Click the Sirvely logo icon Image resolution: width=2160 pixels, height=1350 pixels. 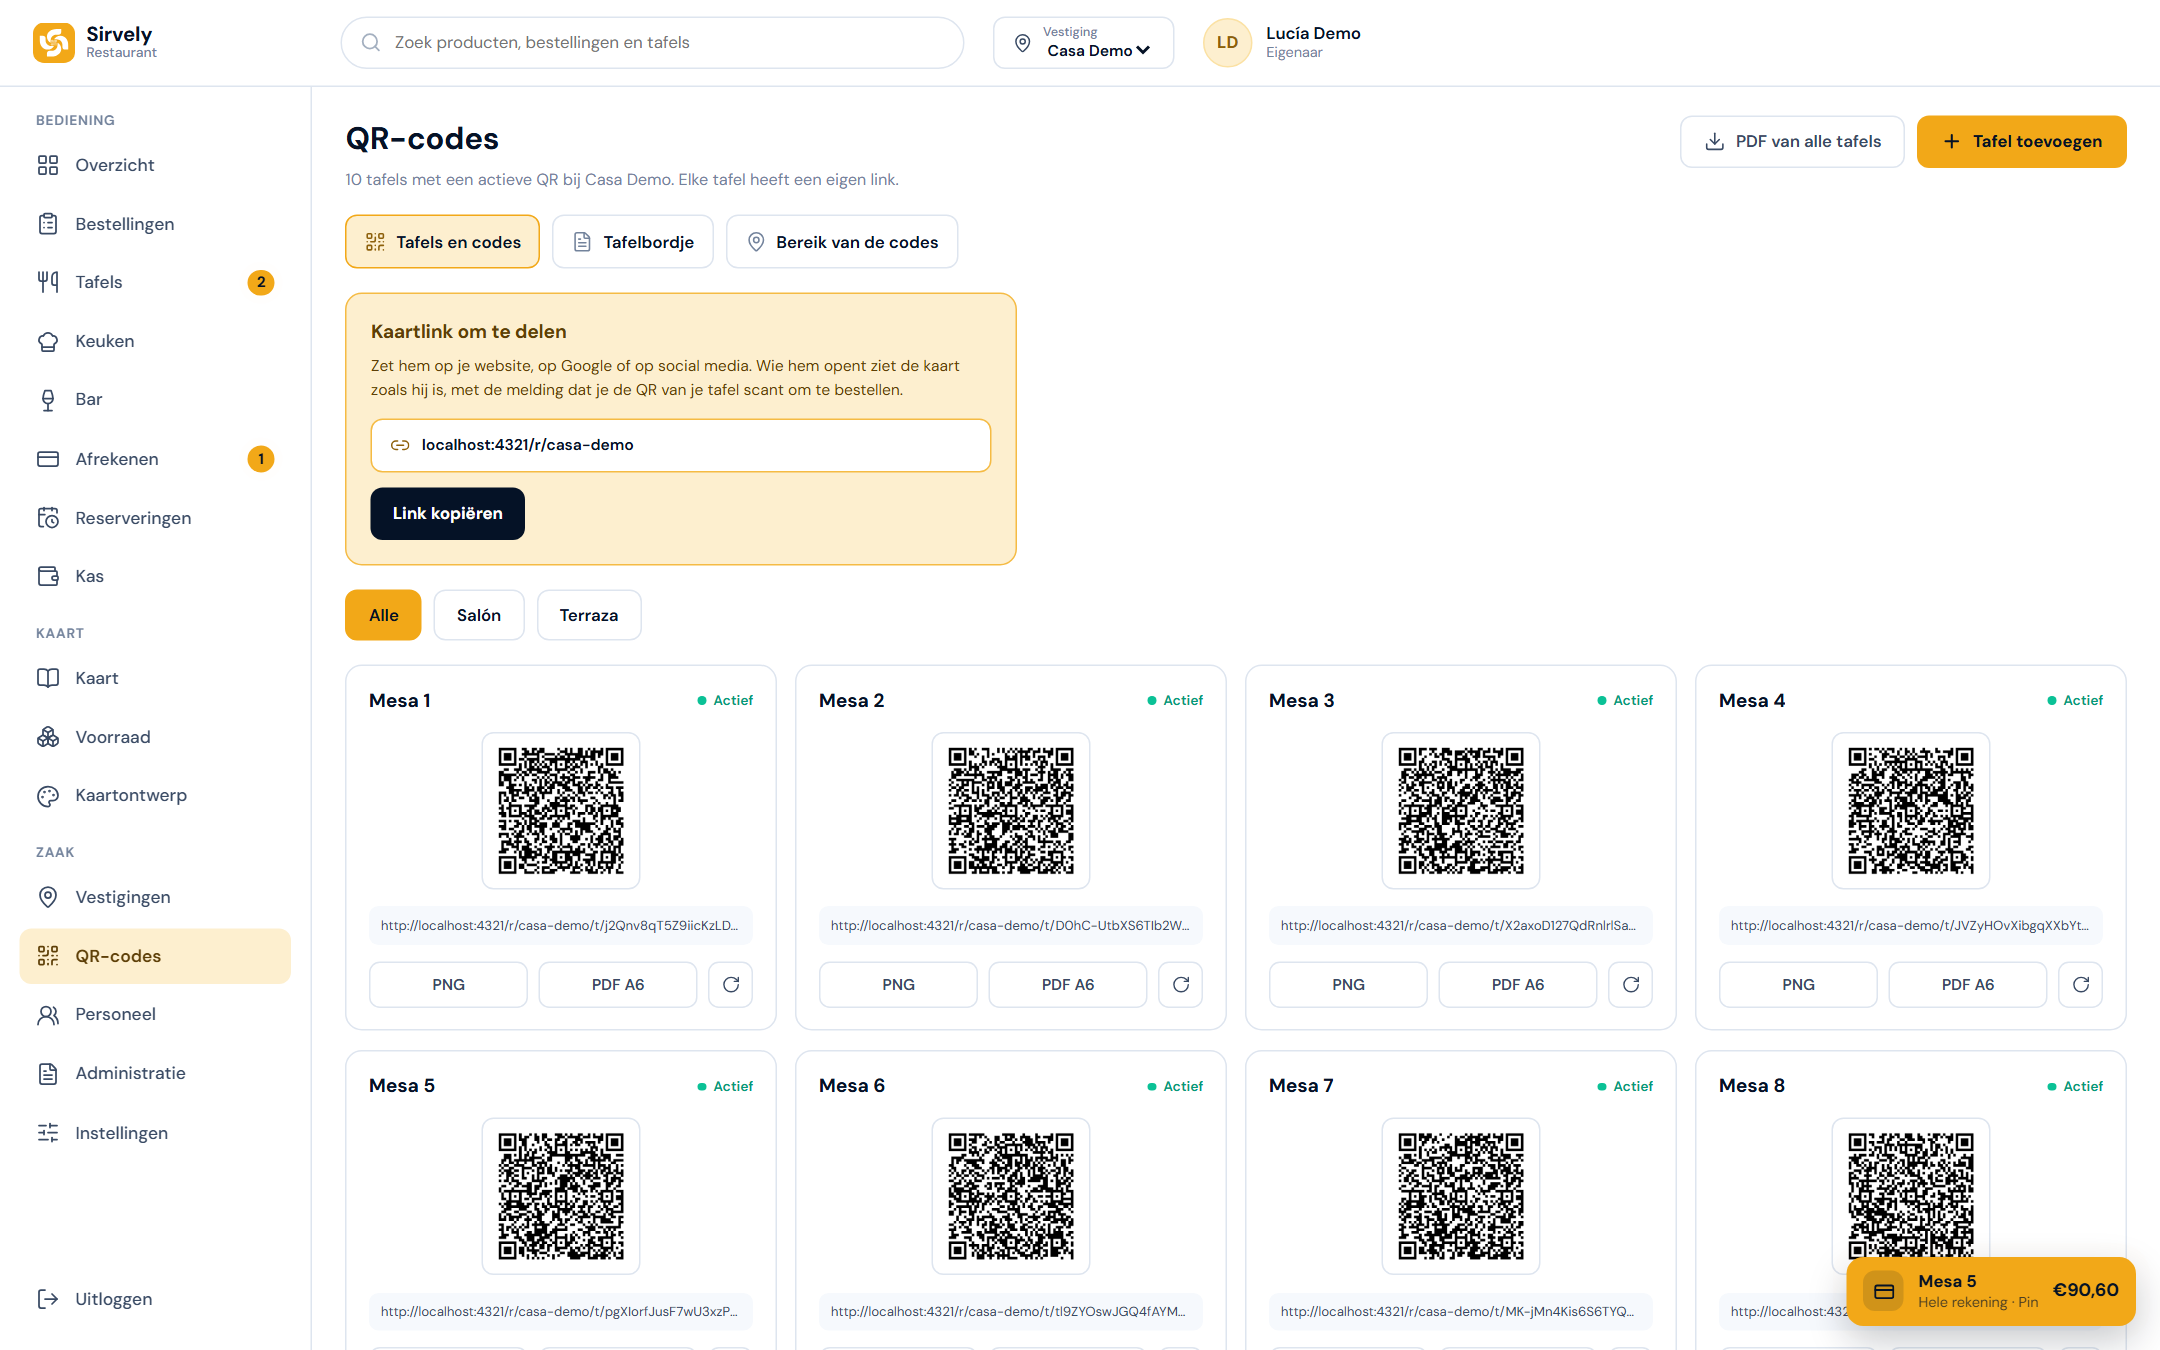[54, 43]
